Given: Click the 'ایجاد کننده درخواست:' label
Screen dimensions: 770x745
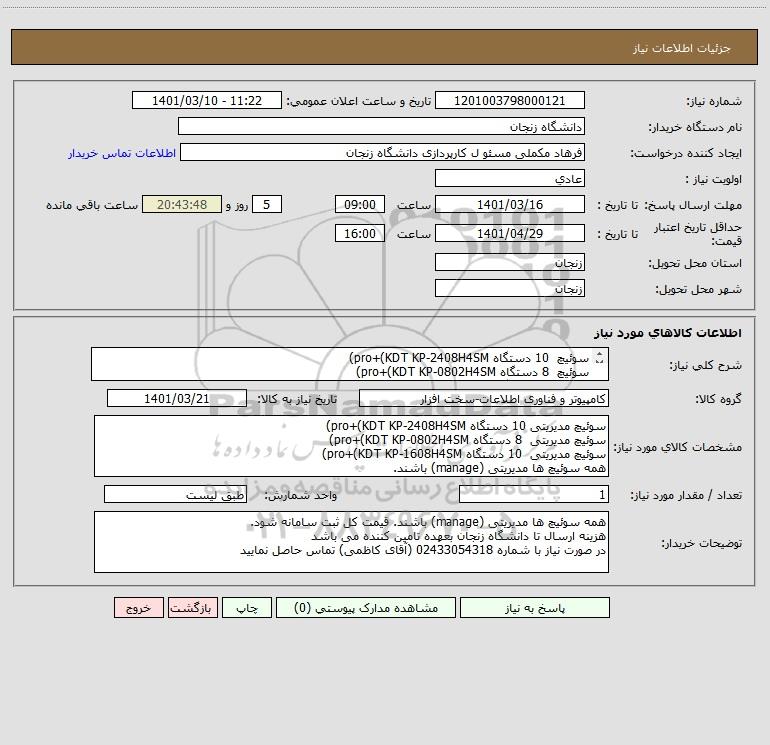Looking at the screenshot, I should (x=686, y=153).
